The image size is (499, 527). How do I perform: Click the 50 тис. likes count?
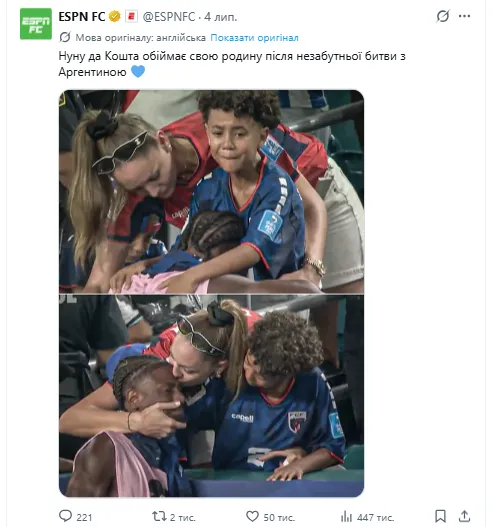279,517
